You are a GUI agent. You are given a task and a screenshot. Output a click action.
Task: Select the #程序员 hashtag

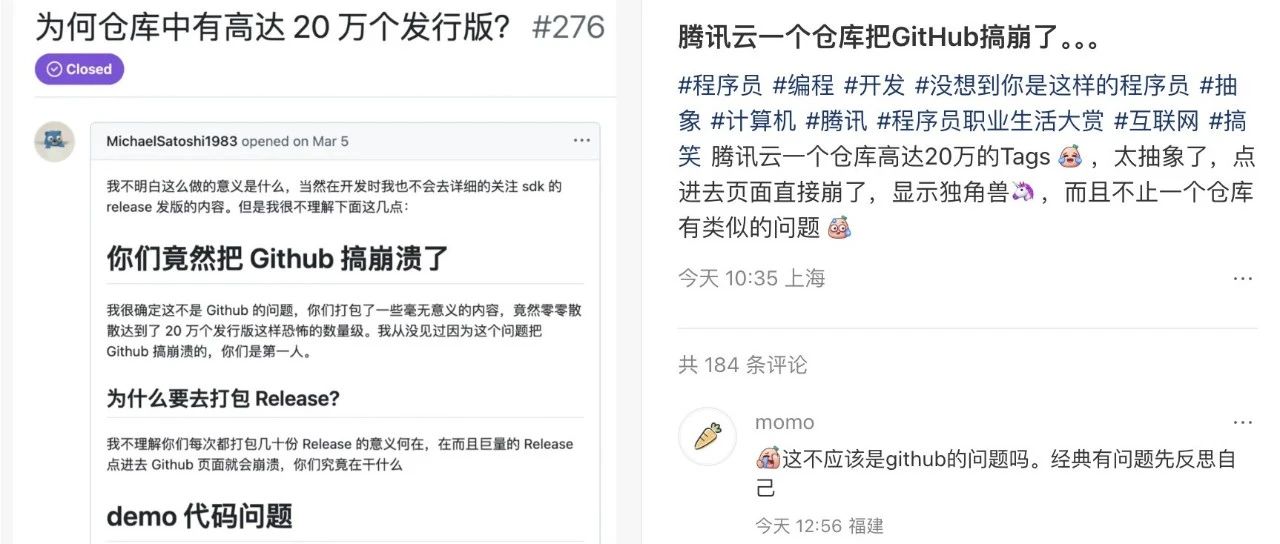(720, 85)
